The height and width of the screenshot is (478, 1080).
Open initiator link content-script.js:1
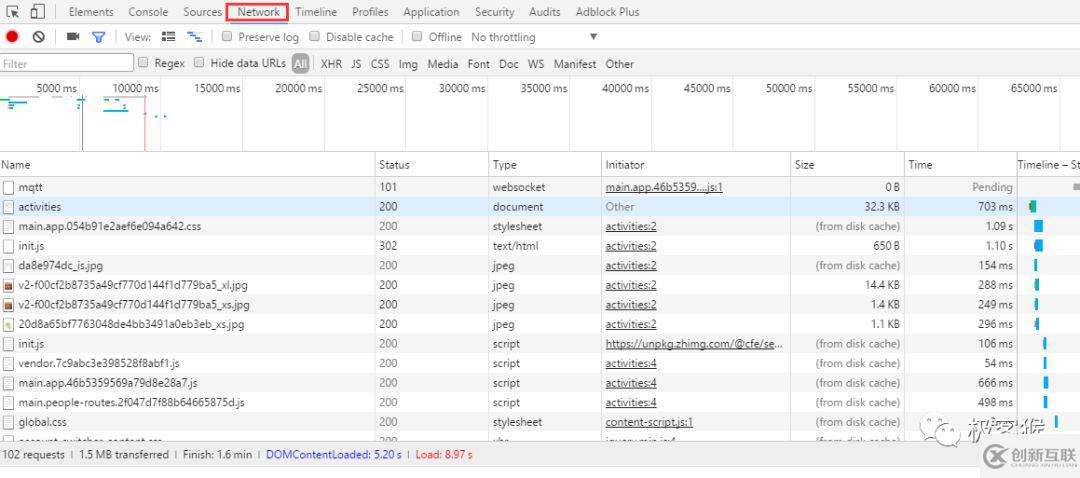tap(650, 422)
